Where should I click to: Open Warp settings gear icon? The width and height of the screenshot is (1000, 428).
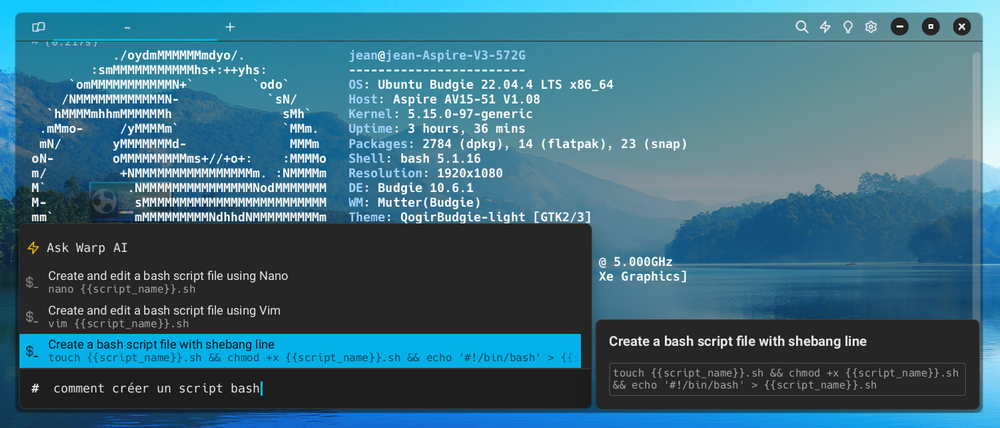(x=871, y=27)
